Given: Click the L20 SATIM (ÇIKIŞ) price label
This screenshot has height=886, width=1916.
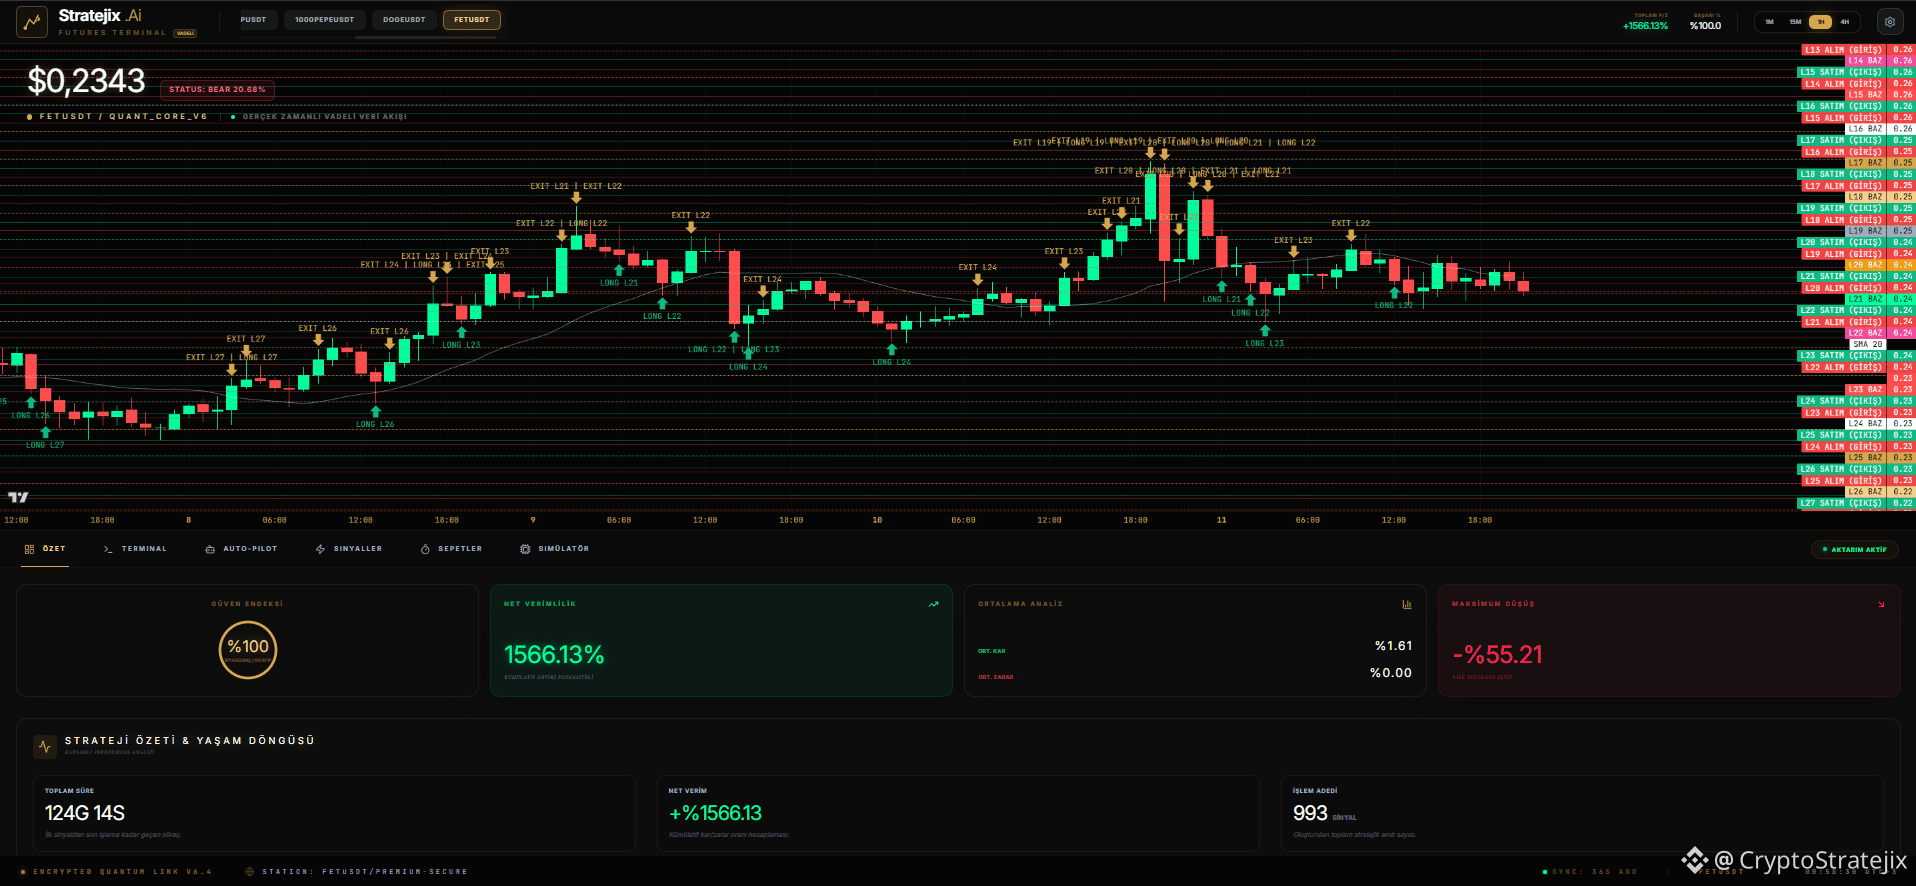Looking at the screenshot, I should point(1841,242).
